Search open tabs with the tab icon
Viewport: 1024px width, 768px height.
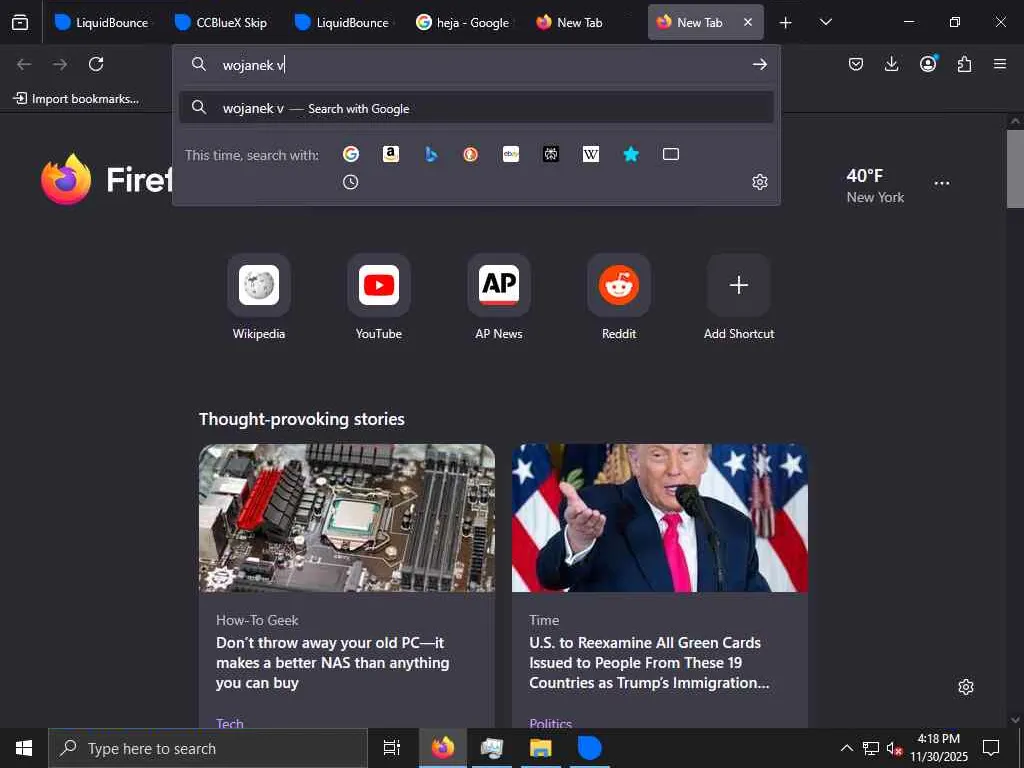pyautogui.click(x=671, y=154)
